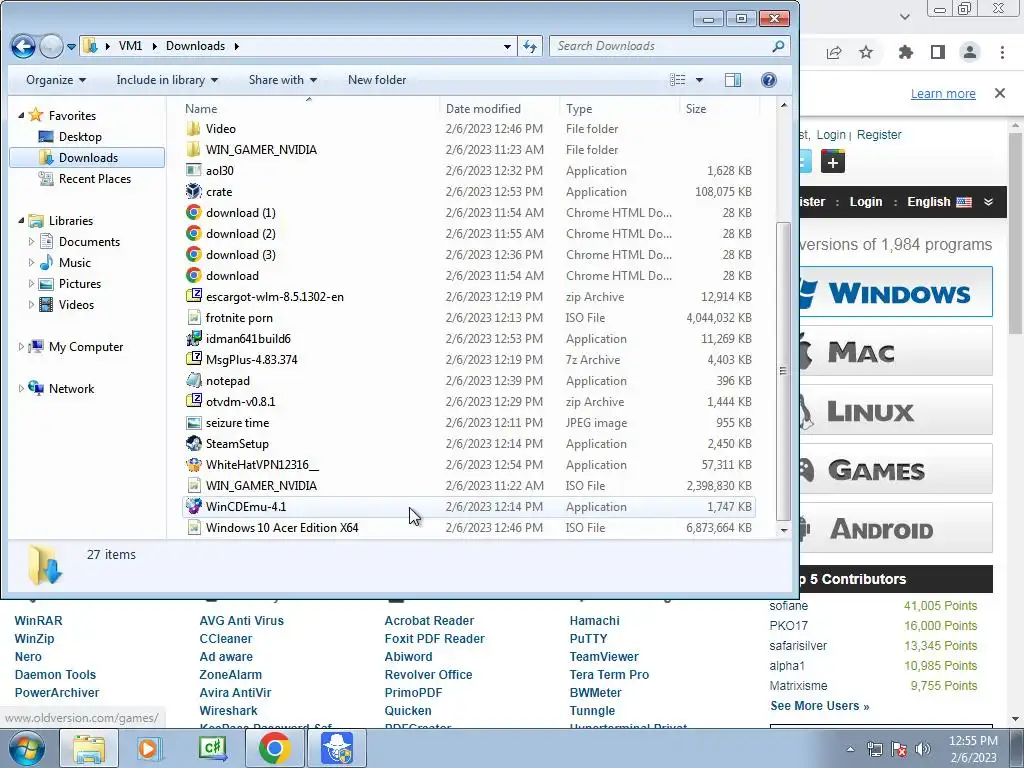Select the seizure time JPEG icon
The height and width of the screenshot is (768, 1024).
[x=193, y=423]
